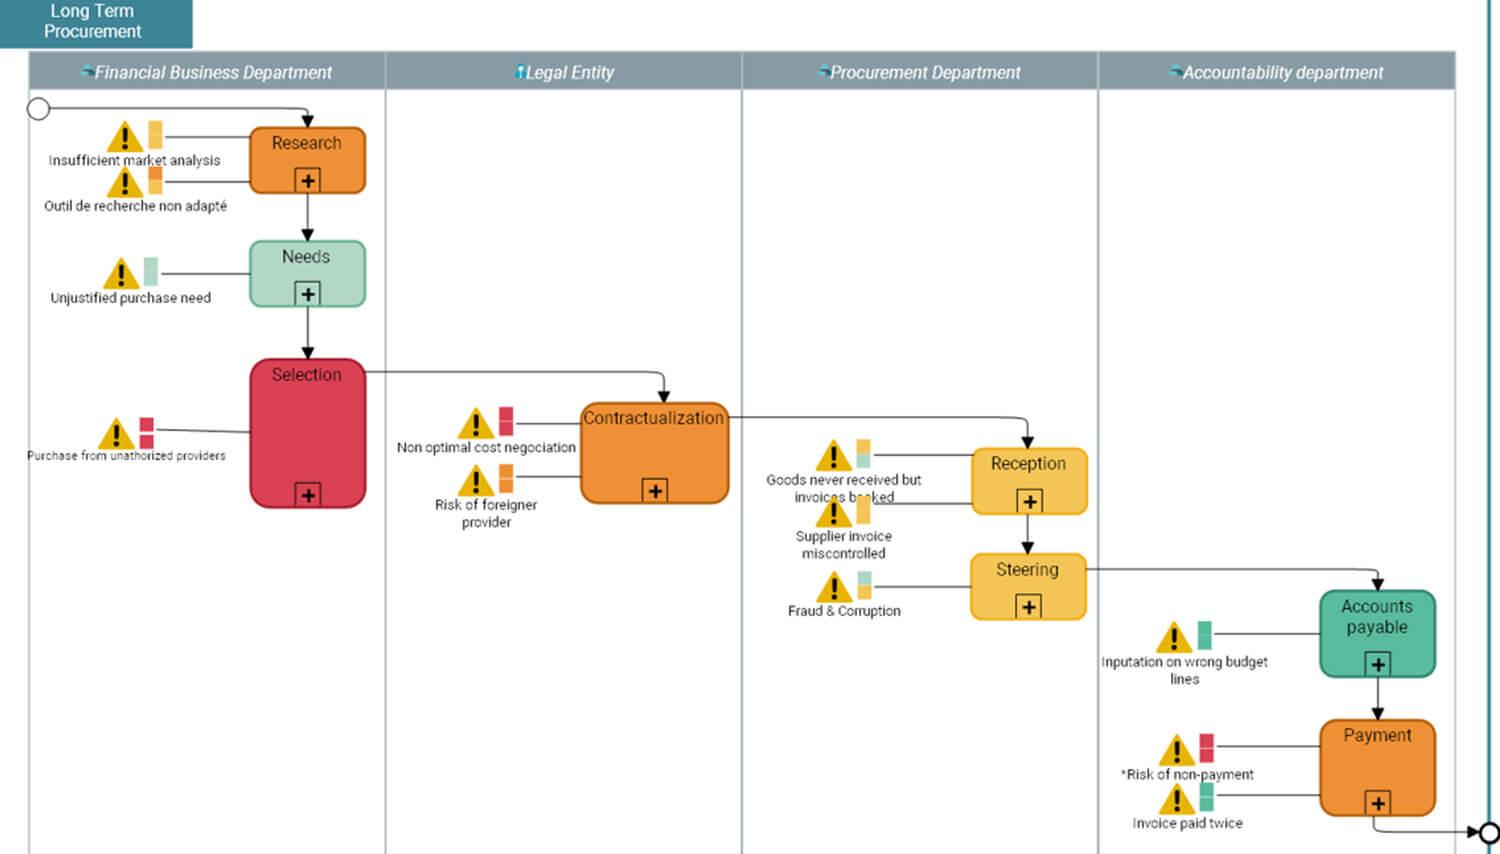Viewport: 1500px width, 854px height.
Task: Click the Contractualization task box
Action: [x=654, y=453]
